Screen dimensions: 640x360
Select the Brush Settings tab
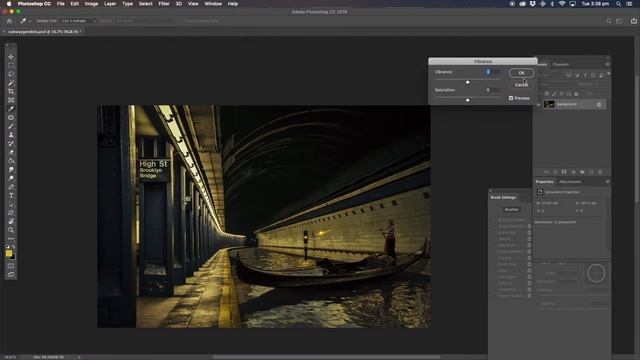[x=503, y=198]
